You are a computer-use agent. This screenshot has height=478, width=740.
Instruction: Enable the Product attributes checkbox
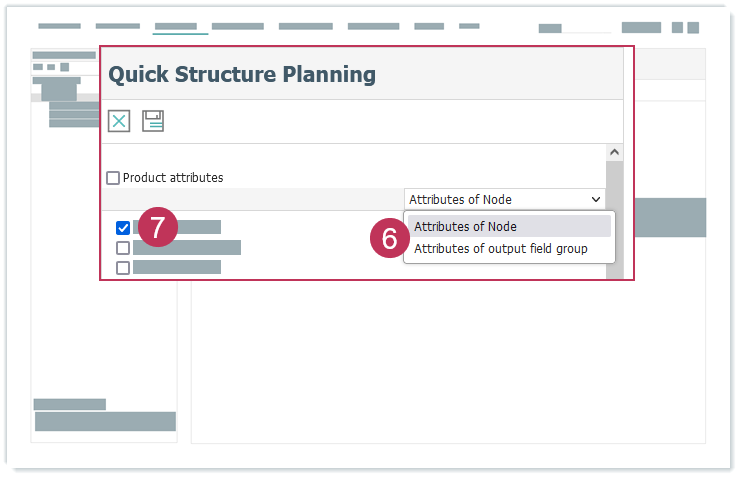(x=113, y=178)
